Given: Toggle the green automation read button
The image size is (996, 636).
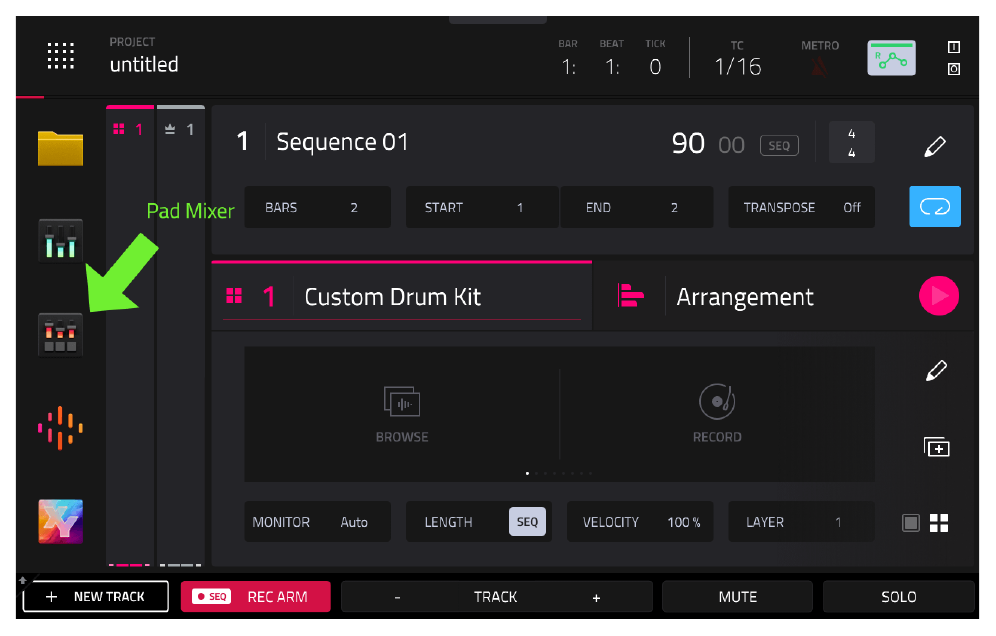Looking at the screenshot, I should point(892,58).
